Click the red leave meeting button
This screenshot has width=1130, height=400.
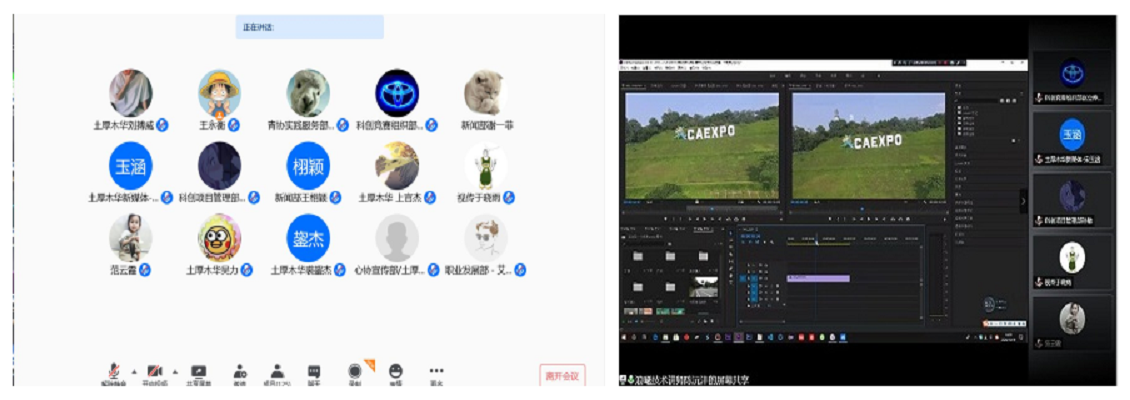pos(562,376)
